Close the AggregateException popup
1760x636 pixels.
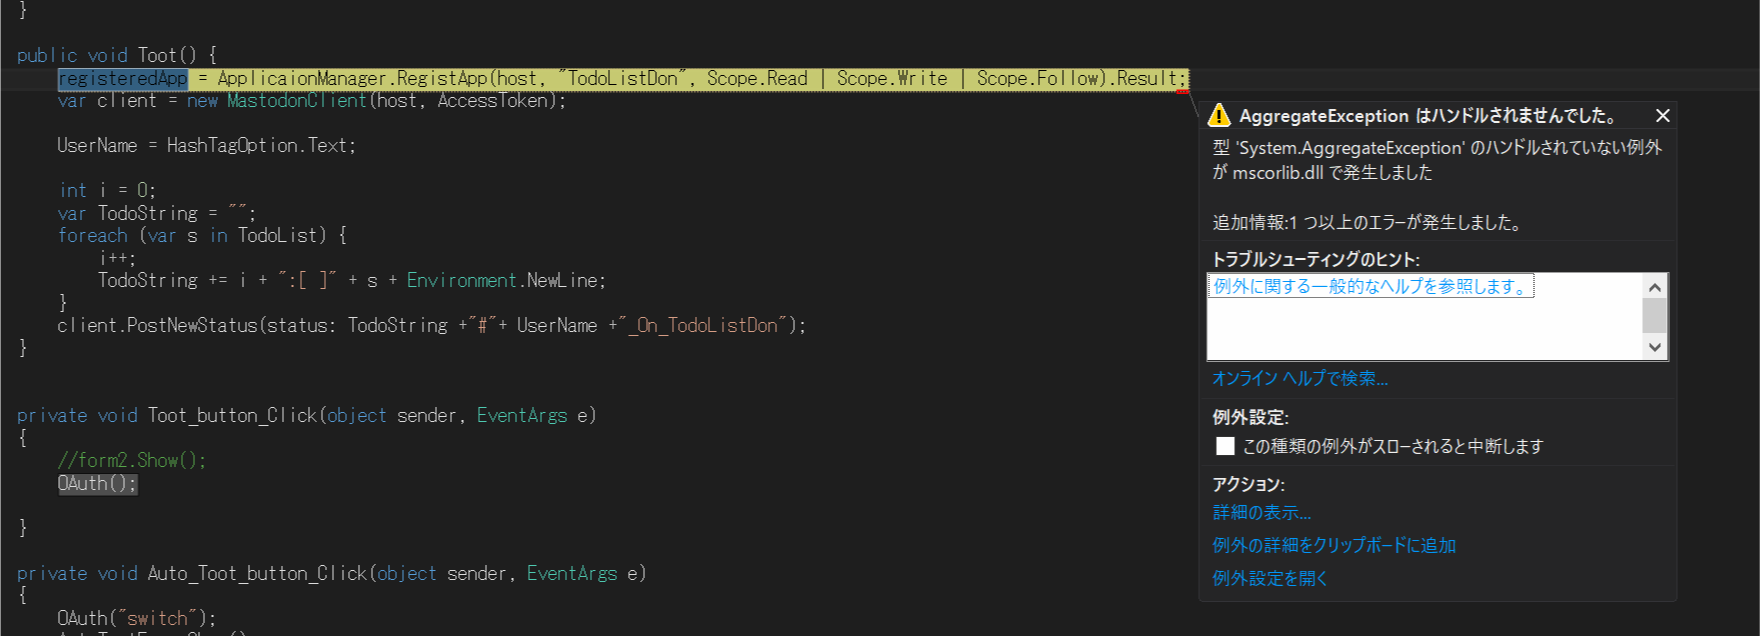[1663, 116]
